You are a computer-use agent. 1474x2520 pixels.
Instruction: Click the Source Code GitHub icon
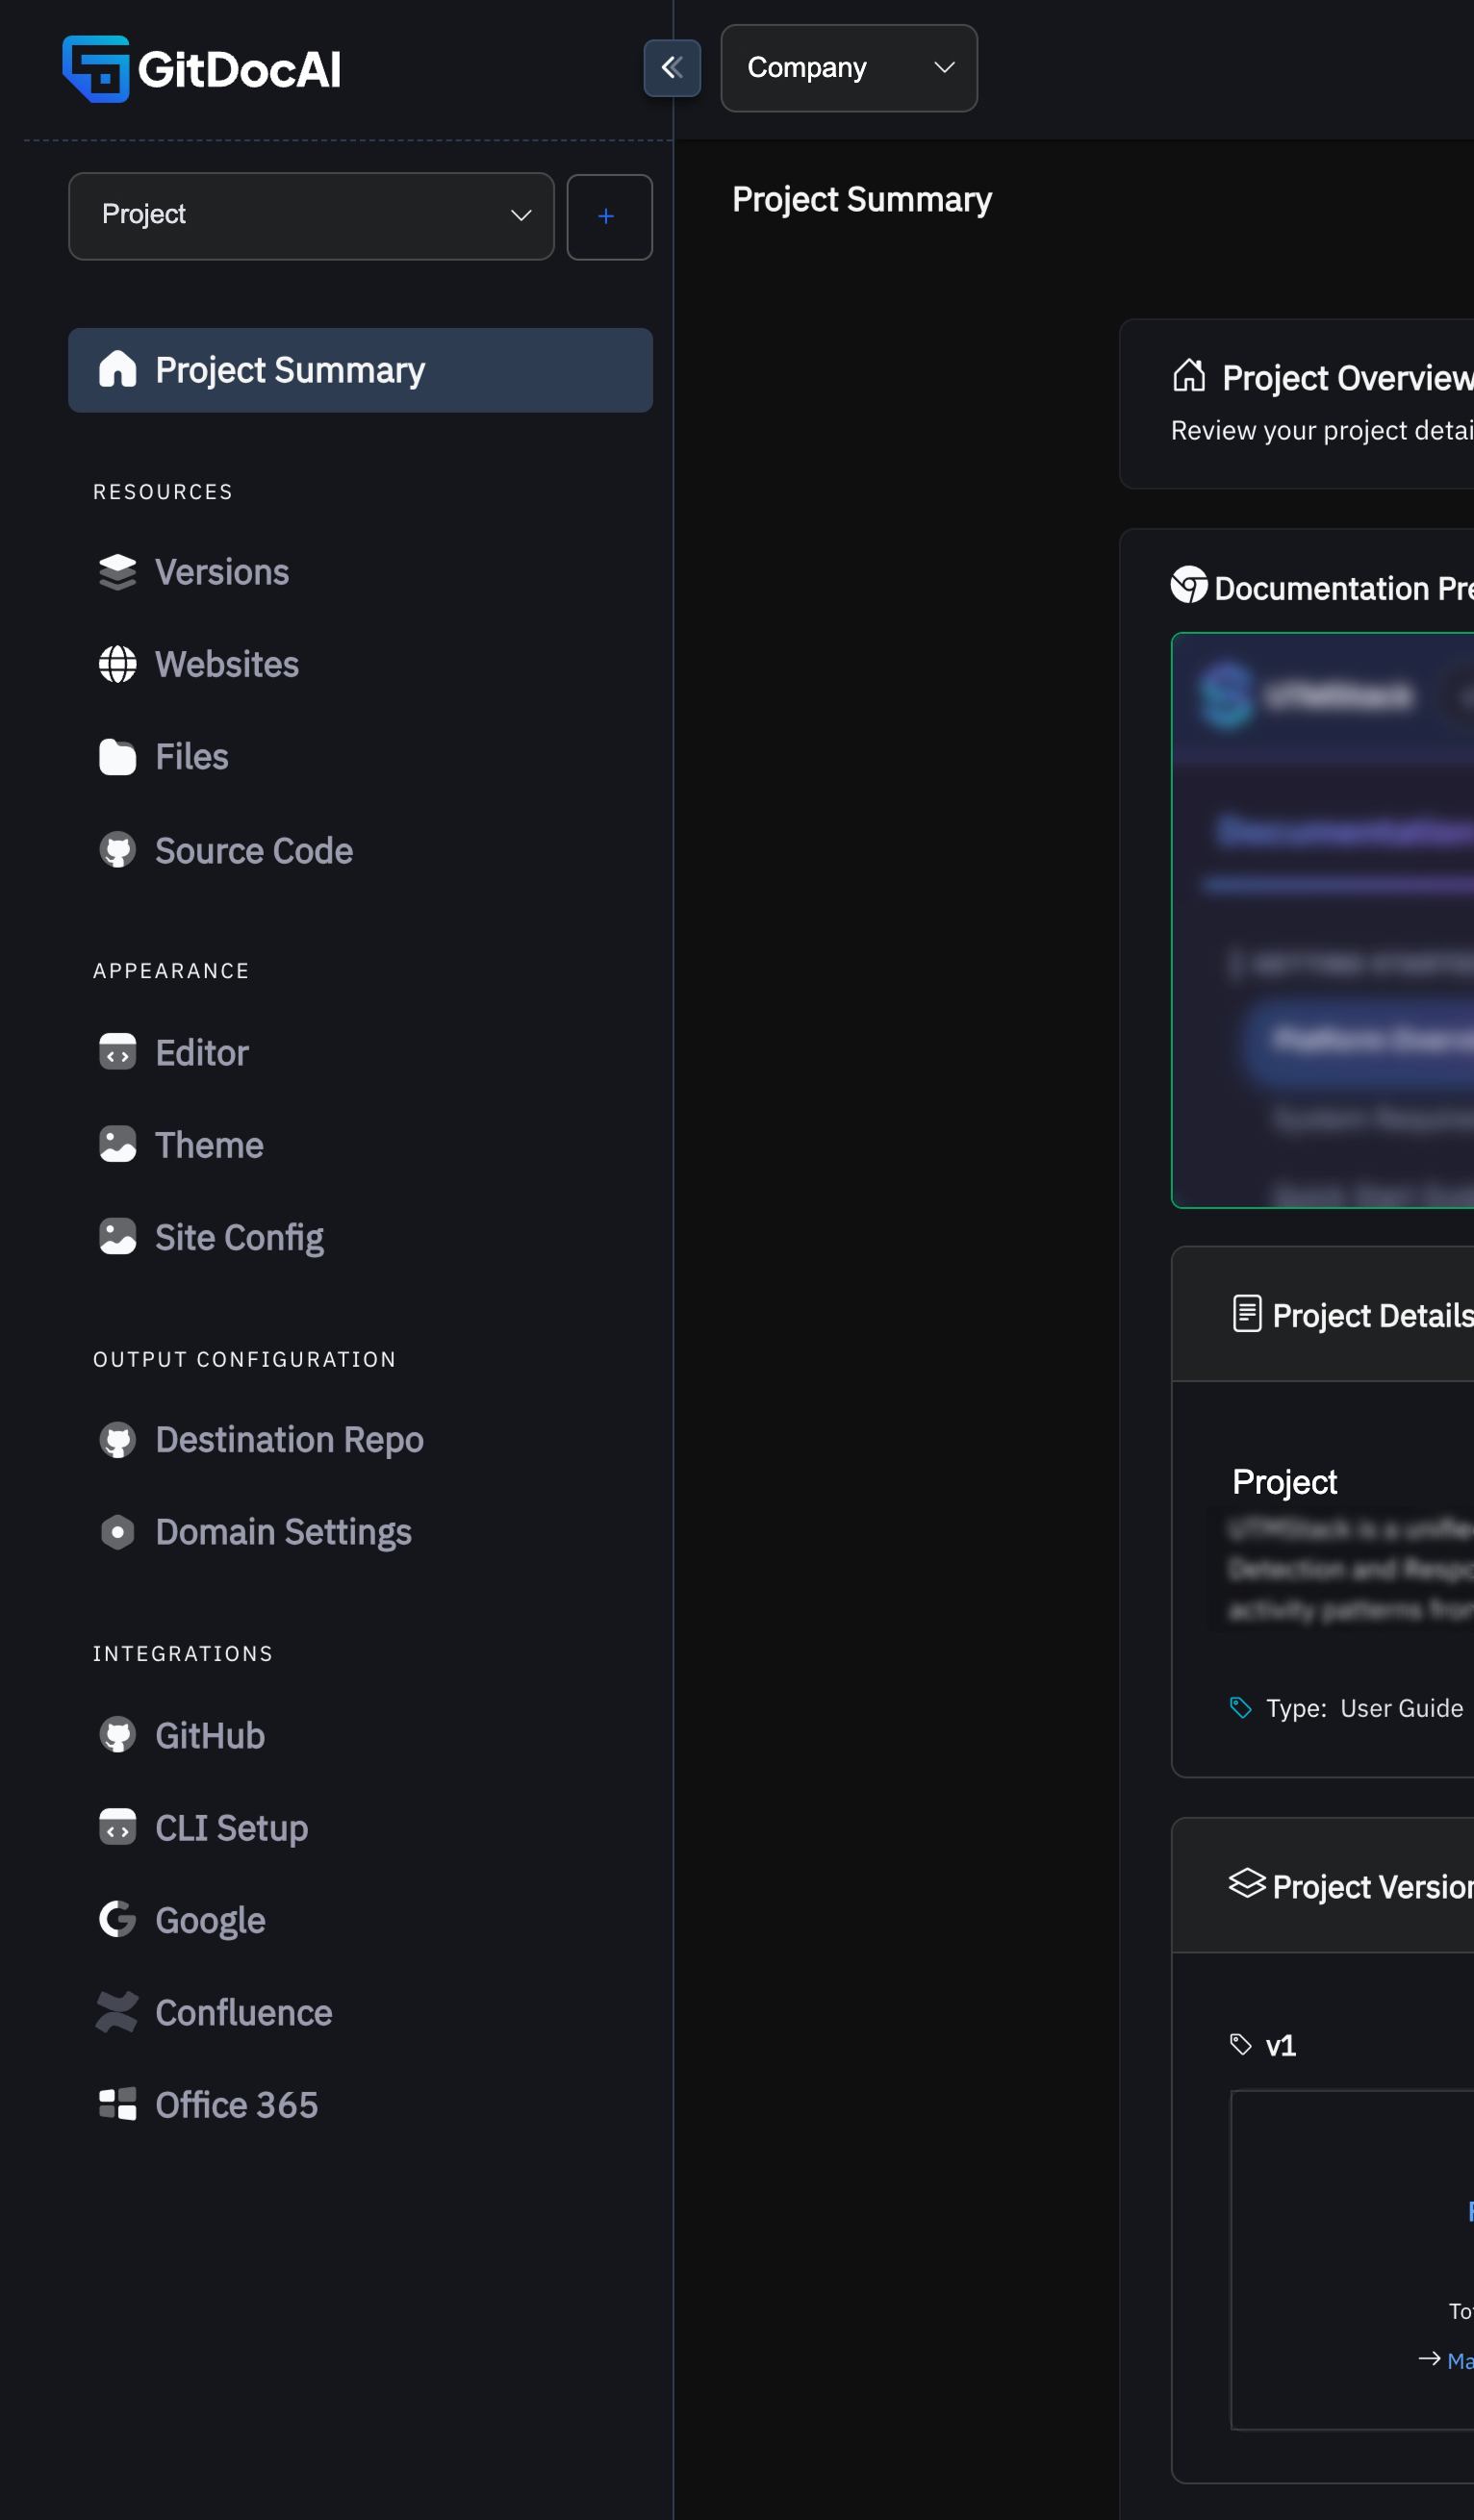click(117, 850)
